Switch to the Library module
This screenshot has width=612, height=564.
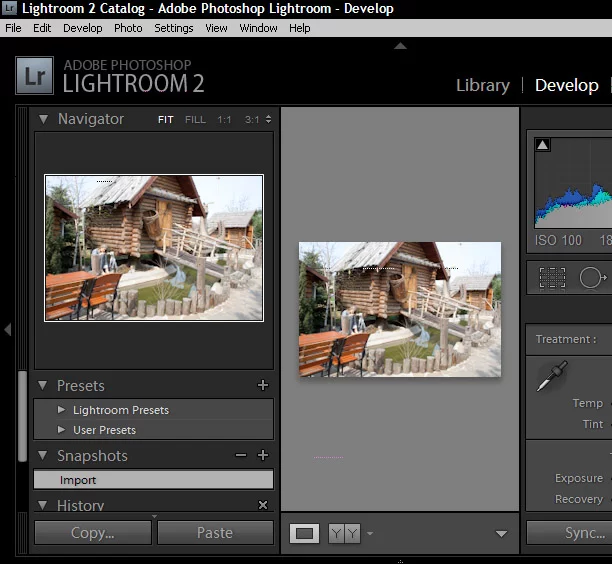coord(482,85)
